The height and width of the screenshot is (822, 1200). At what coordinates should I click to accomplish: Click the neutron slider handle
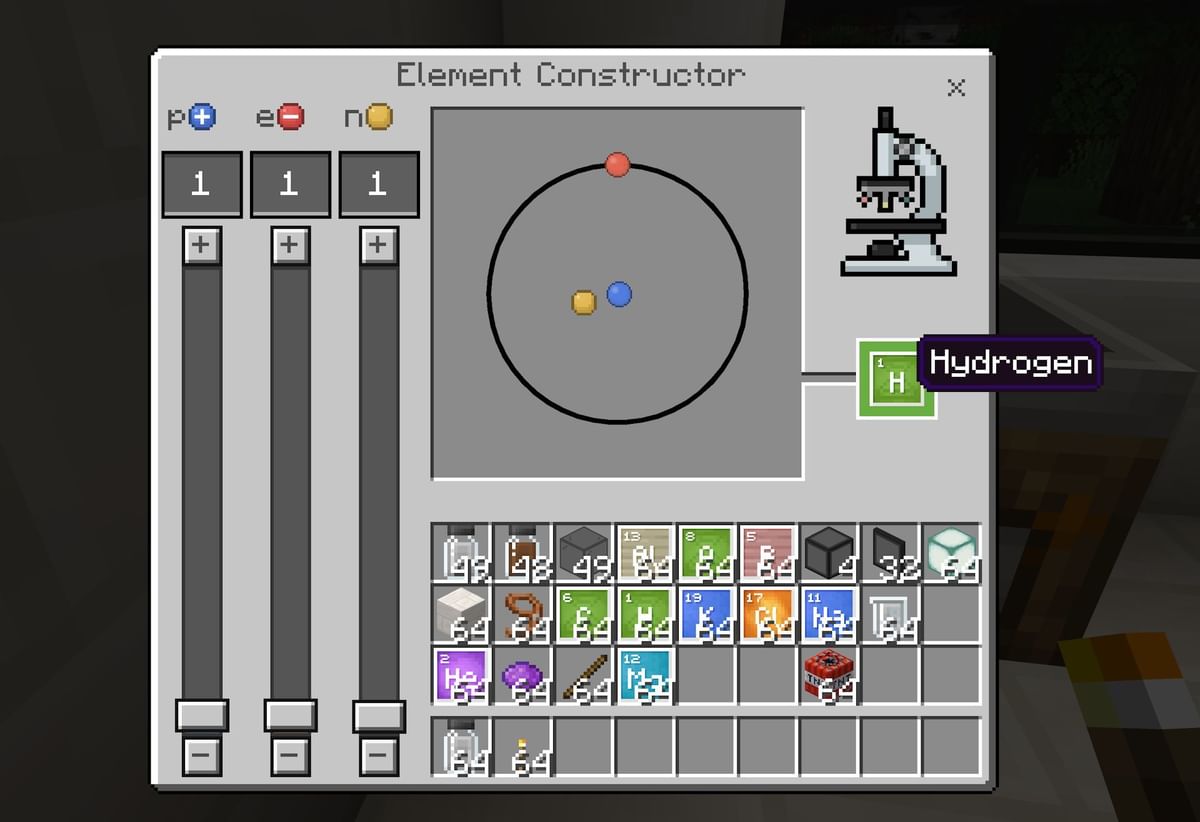(378, 716)
